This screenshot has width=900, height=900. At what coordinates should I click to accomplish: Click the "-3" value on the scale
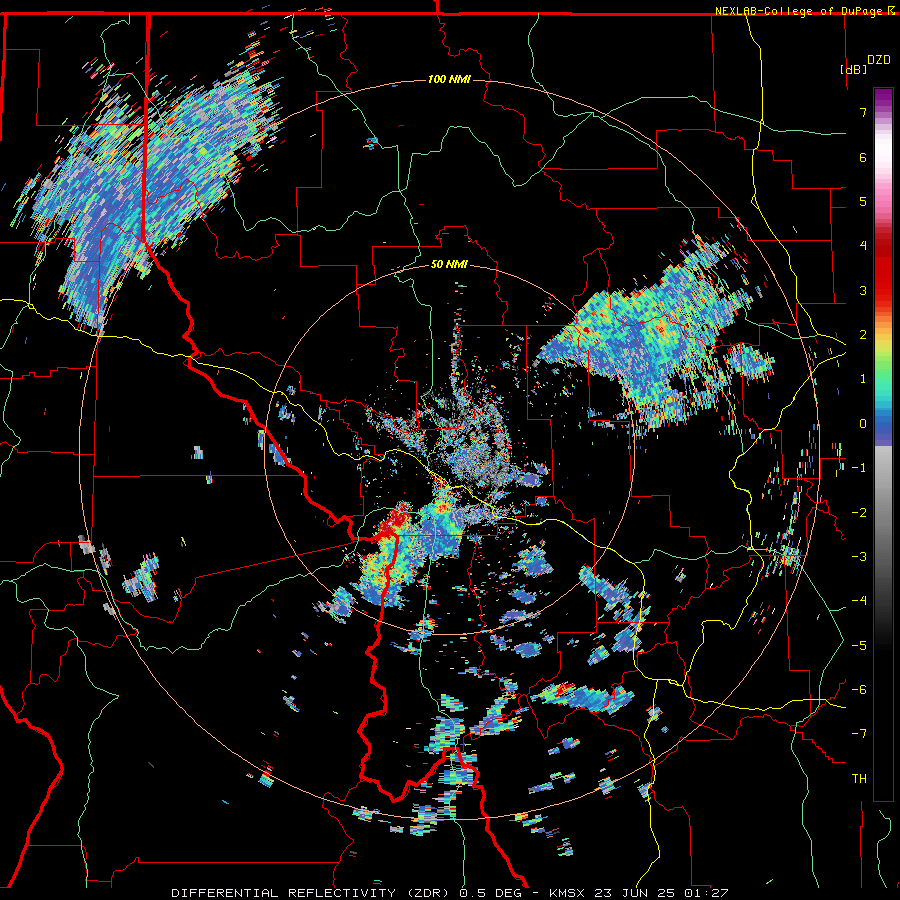(x=859, y=556)
